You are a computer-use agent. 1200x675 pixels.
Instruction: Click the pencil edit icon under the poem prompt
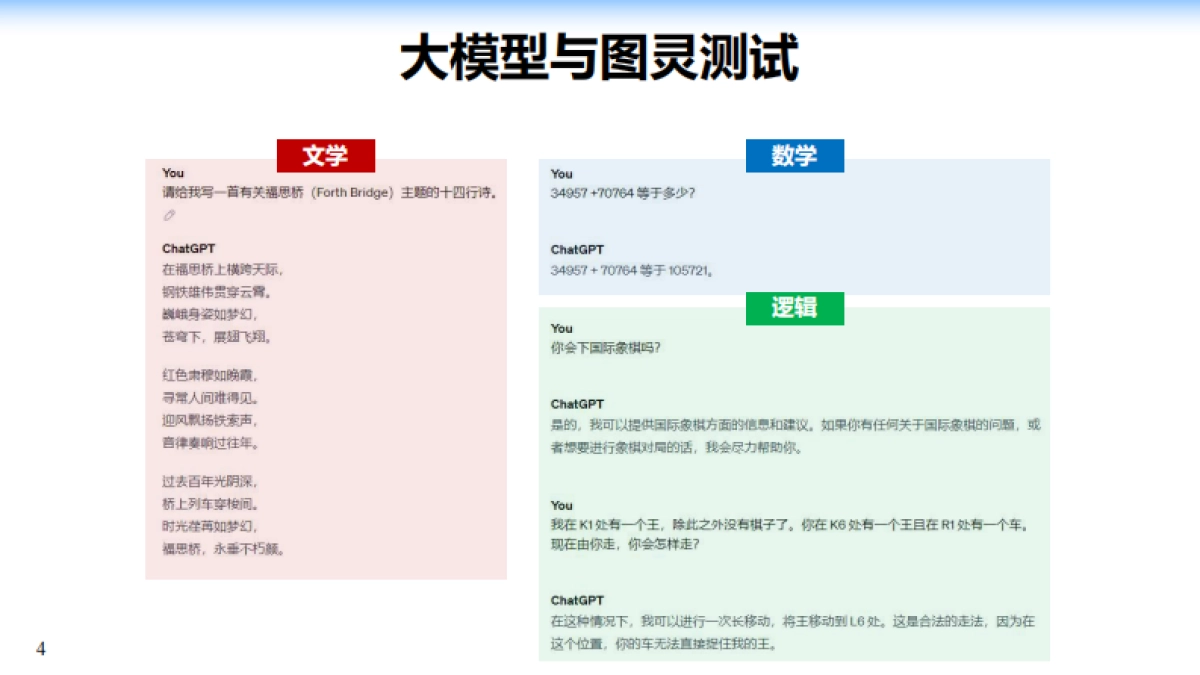167,213
